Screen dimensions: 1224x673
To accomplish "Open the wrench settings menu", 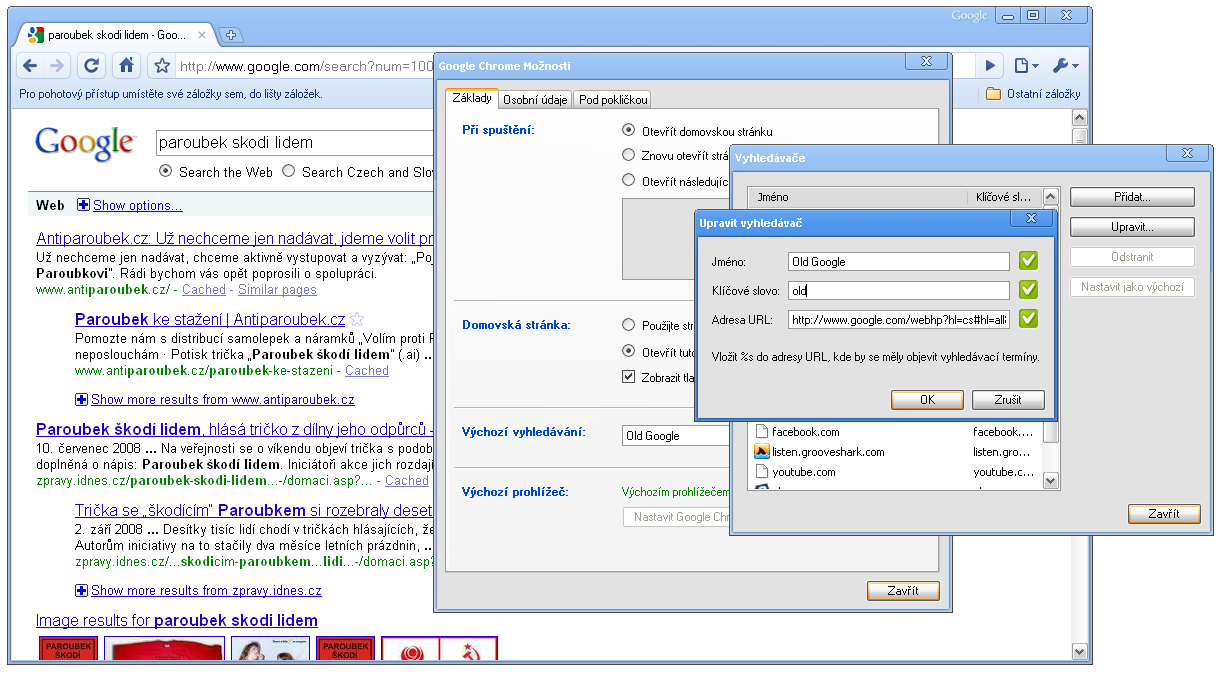I will [x=1064, y=66].
